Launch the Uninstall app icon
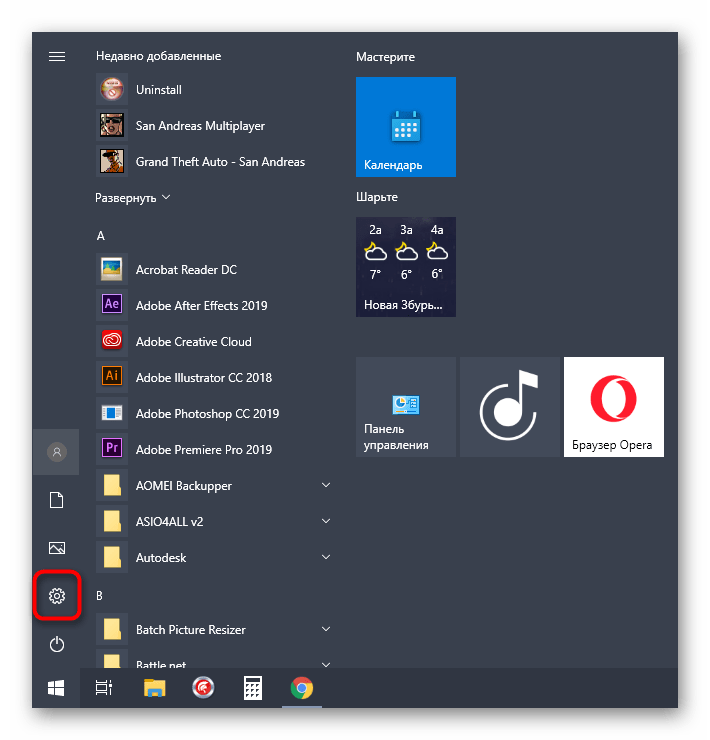Image resolution: width=710 pixels, height=740 pixels. tap(112, 89)
